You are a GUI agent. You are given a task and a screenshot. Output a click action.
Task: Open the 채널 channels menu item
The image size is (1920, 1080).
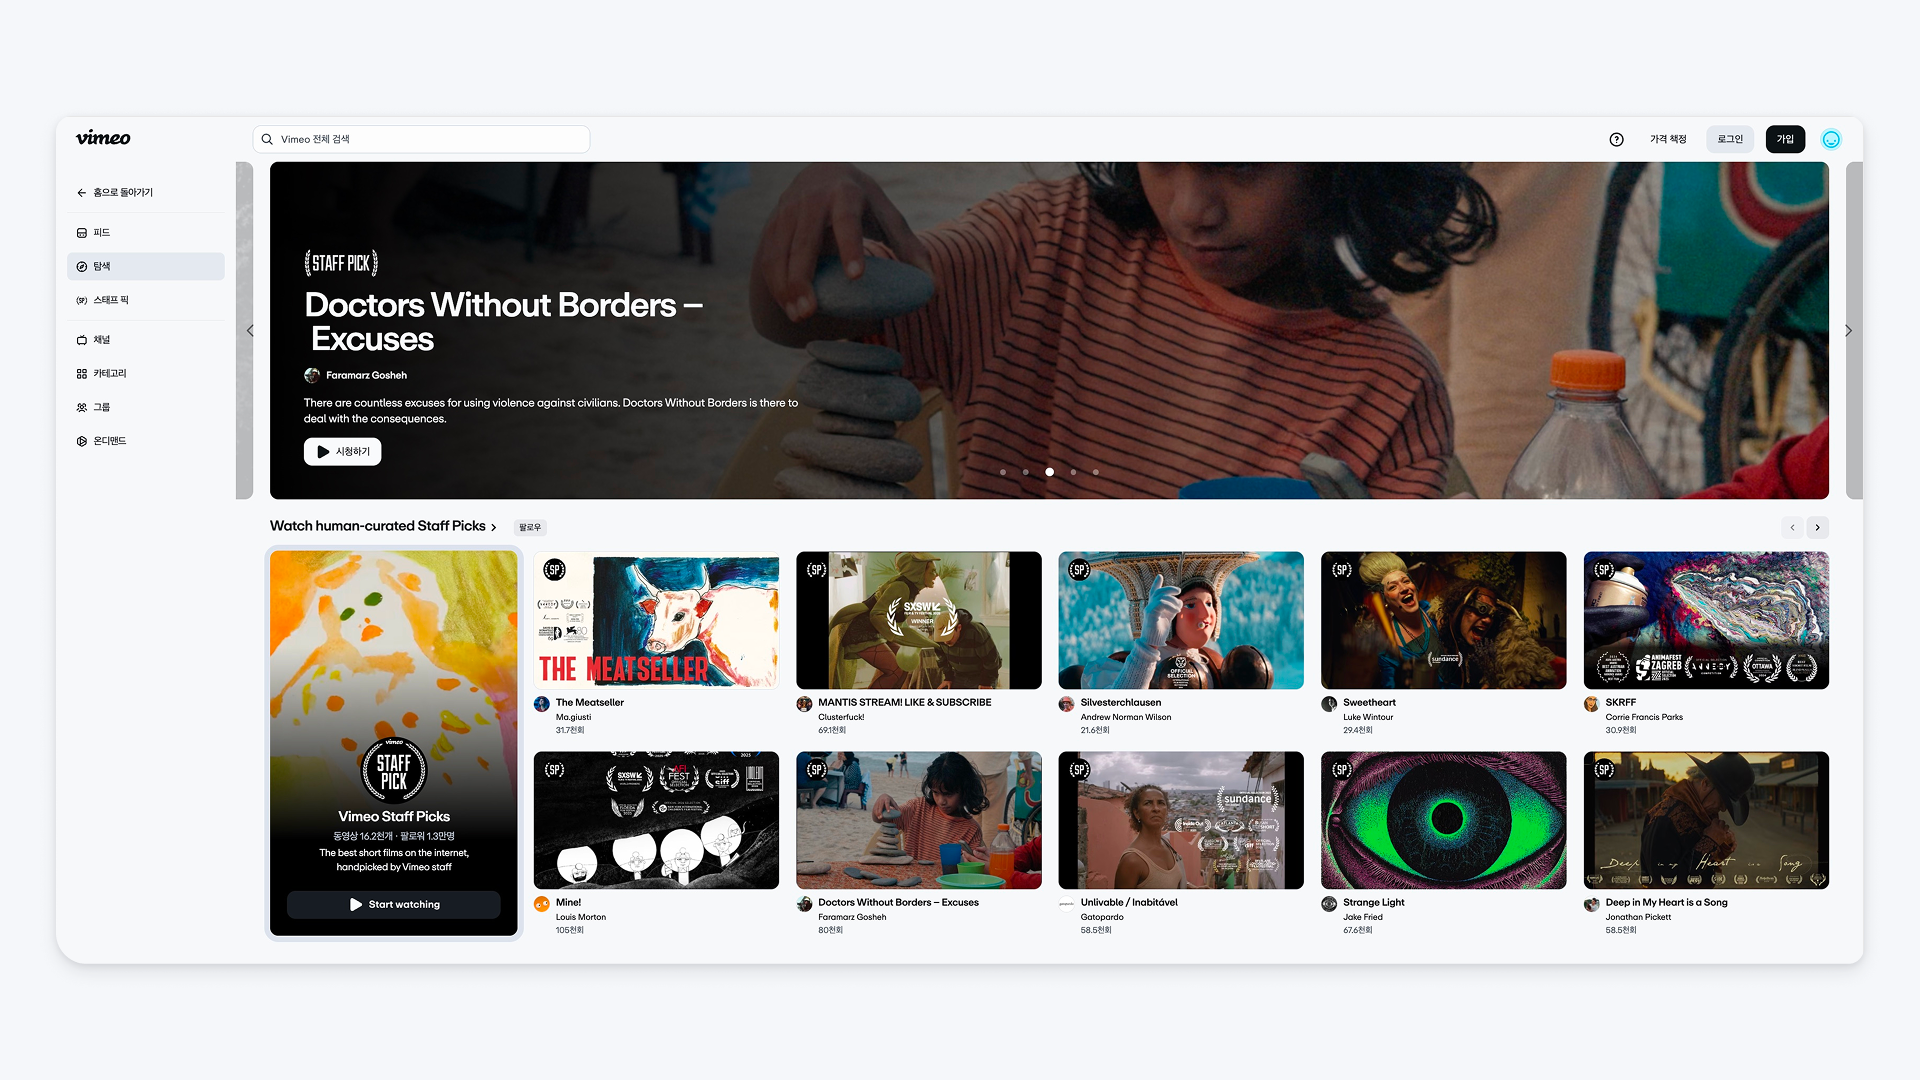101,340
